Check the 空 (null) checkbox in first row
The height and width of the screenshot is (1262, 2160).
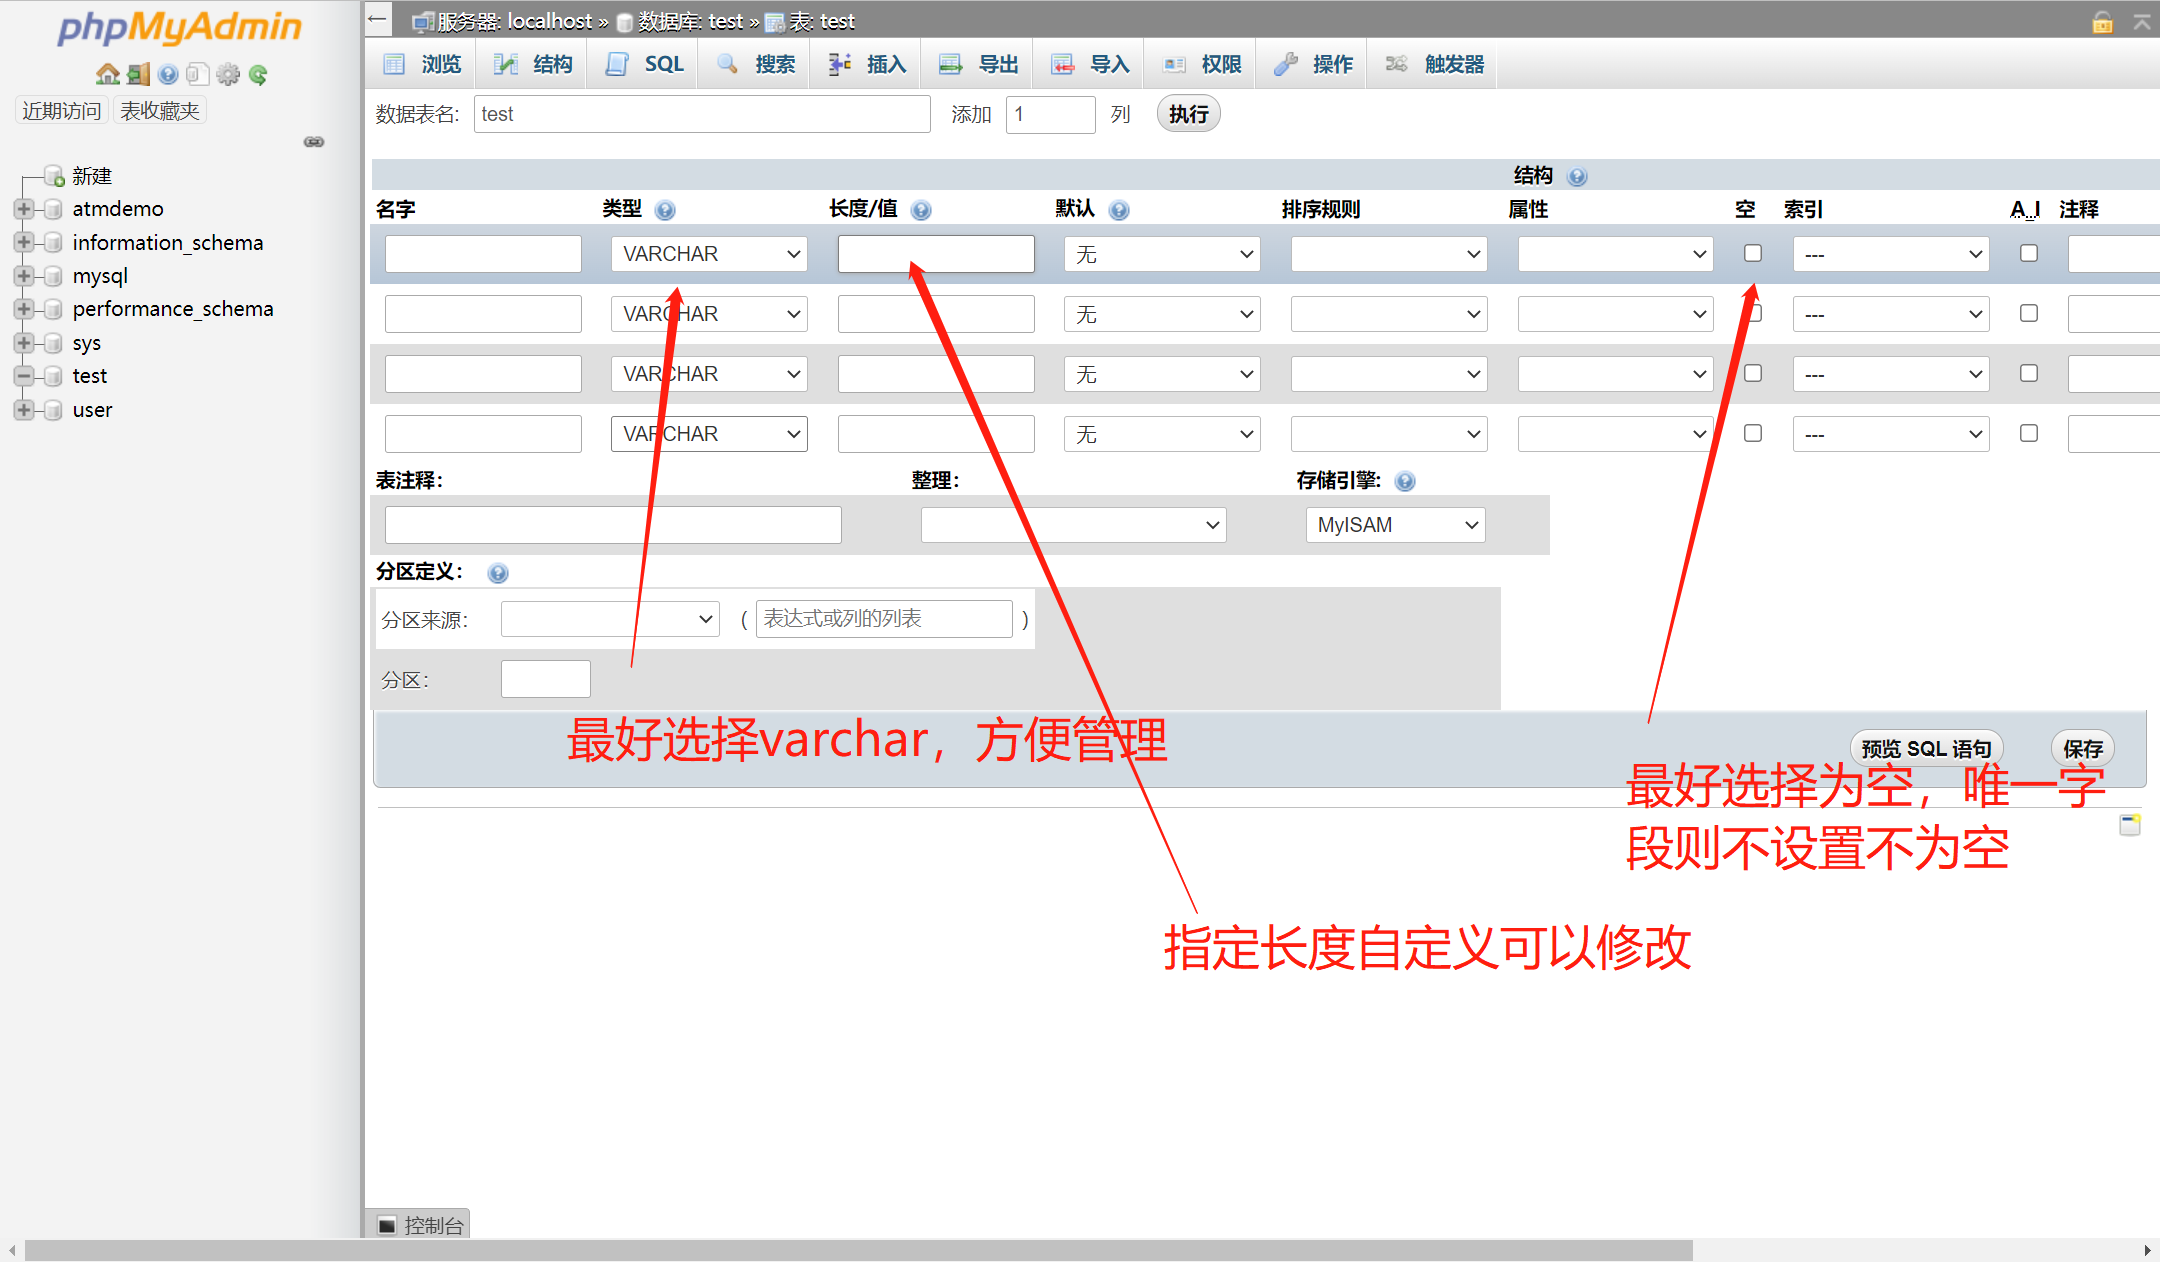[1752, 253]
